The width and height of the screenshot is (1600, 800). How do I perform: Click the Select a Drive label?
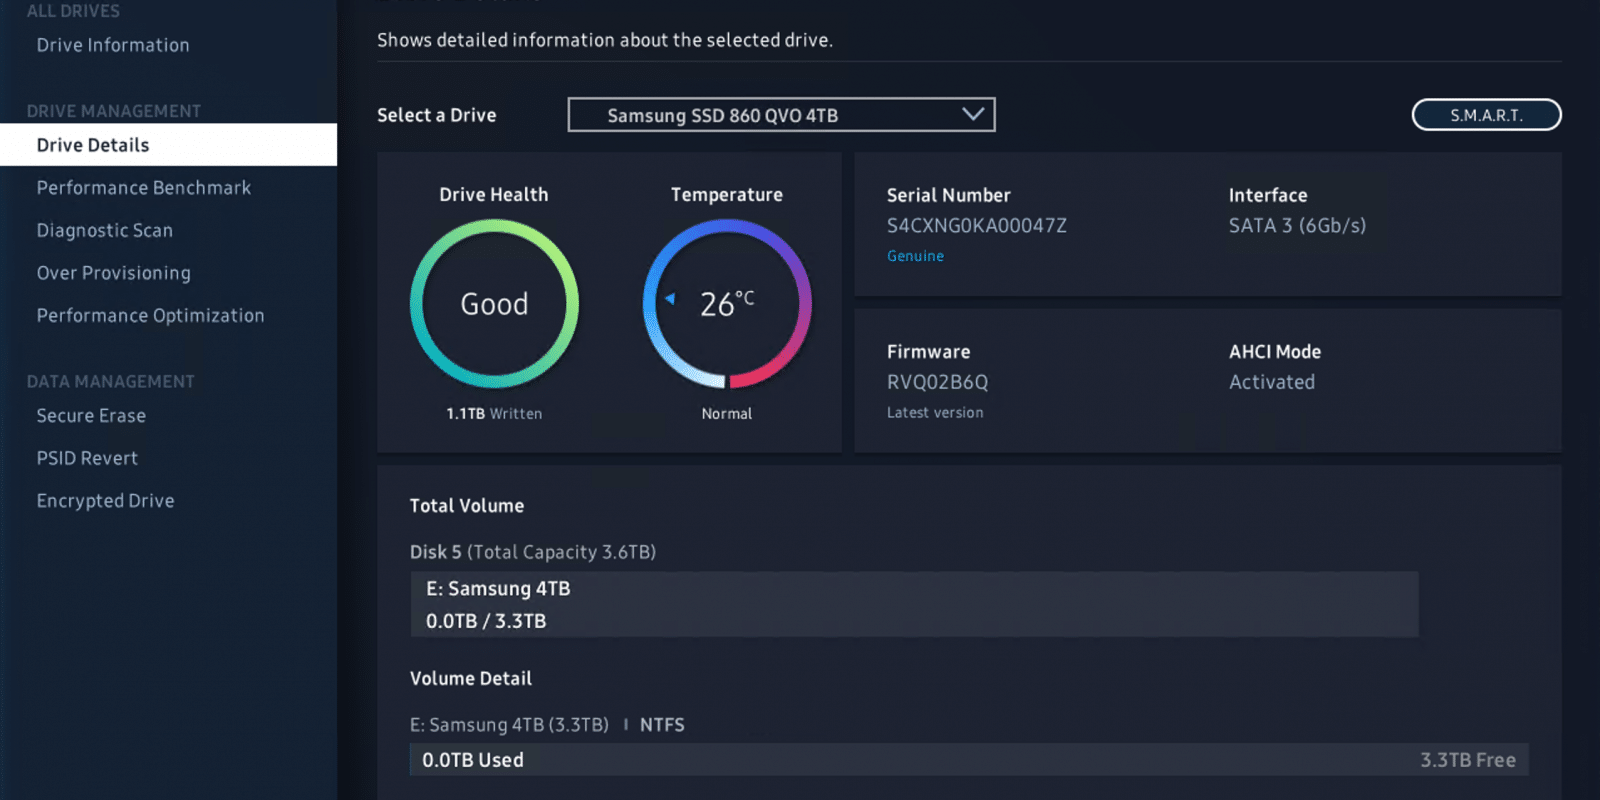437,115
